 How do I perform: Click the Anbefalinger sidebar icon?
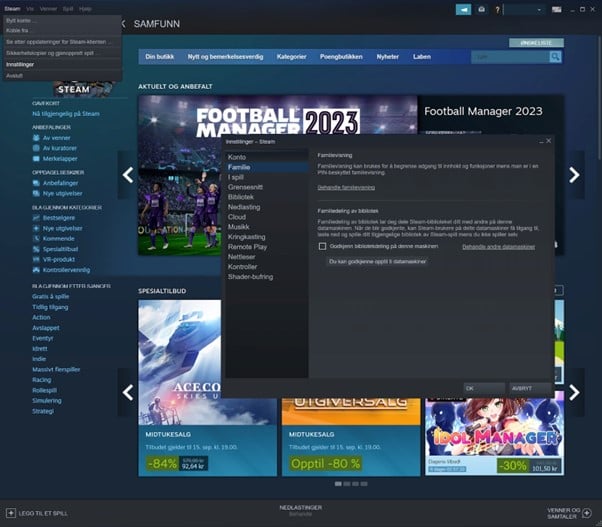(36, 183)
